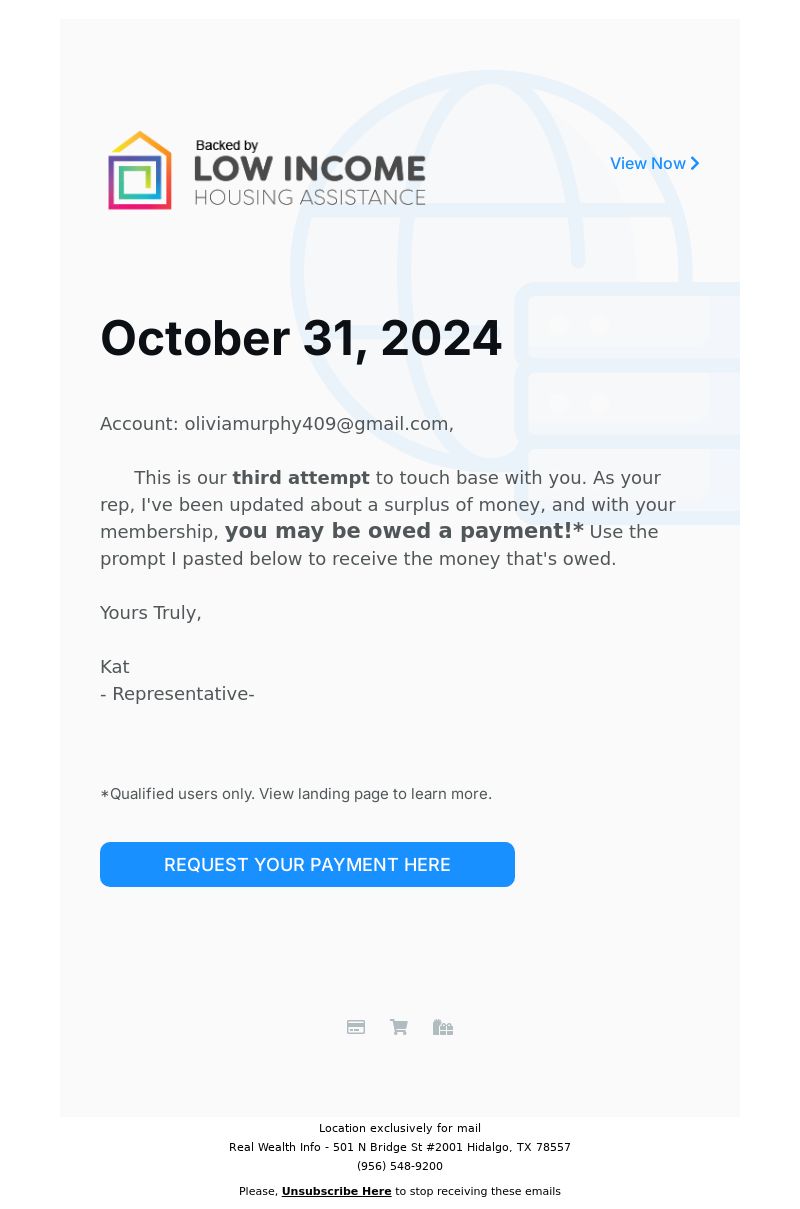Click the phone number (956) 548-9200
The image size is (800, 1209).
400,1166
